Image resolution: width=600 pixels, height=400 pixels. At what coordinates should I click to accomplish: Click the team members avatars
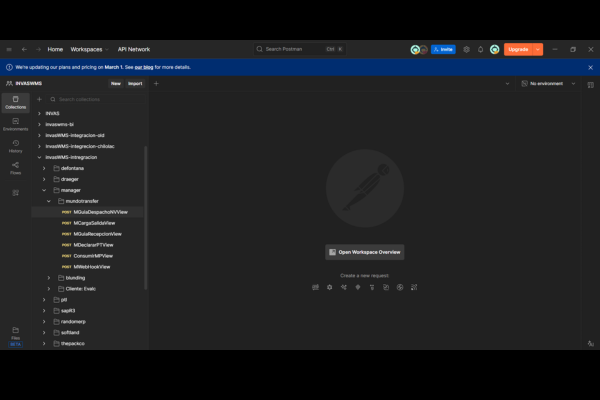click(419, 49)
